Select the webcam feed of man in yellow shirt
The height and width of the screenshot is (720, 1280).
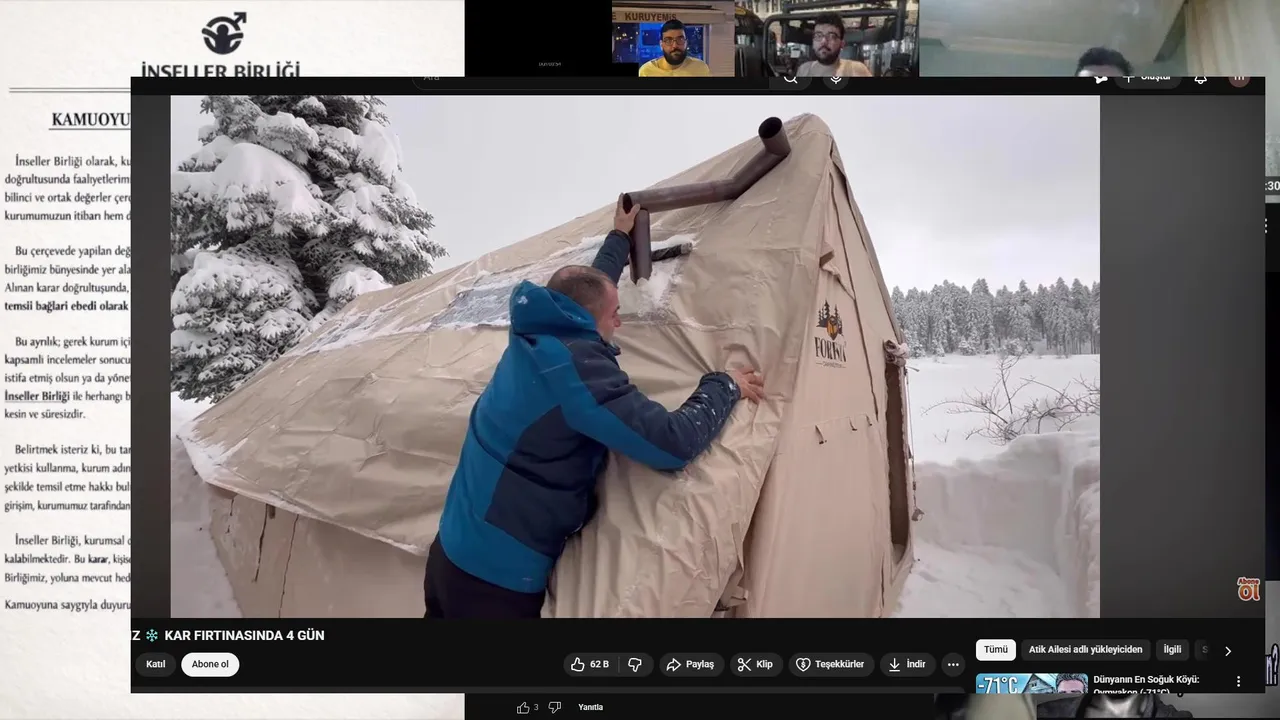click(x=674, y=39)
